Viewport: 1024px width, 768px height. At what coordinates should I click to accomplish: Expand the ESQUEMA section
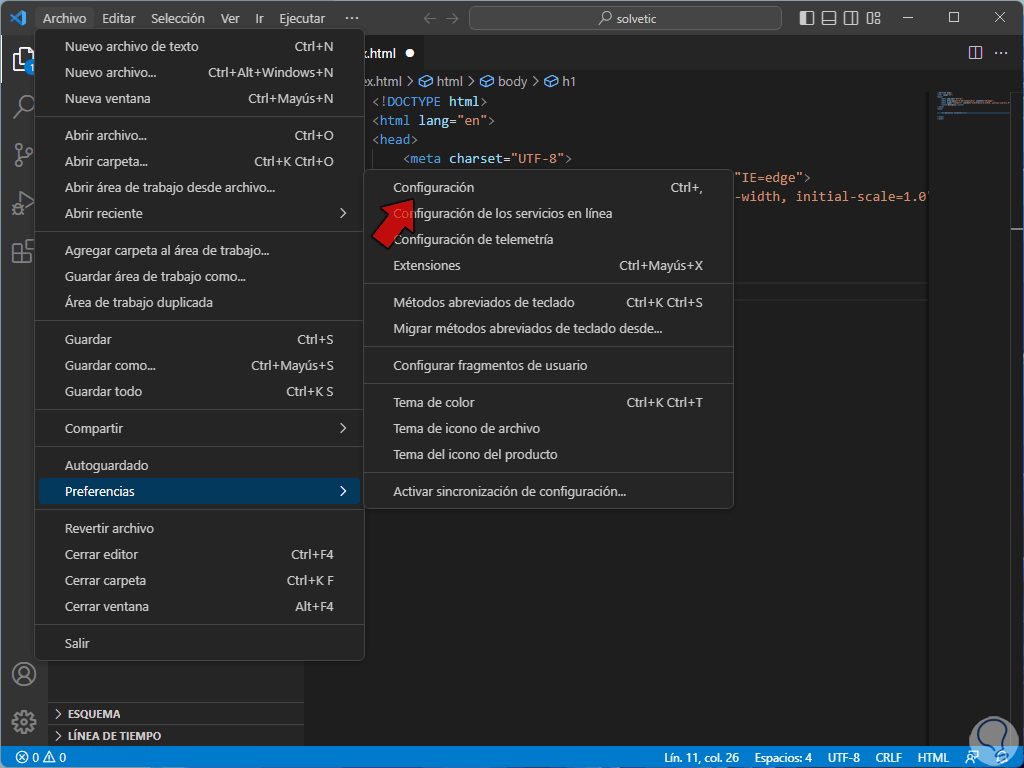pyautogui.click(x=94, y=714)
